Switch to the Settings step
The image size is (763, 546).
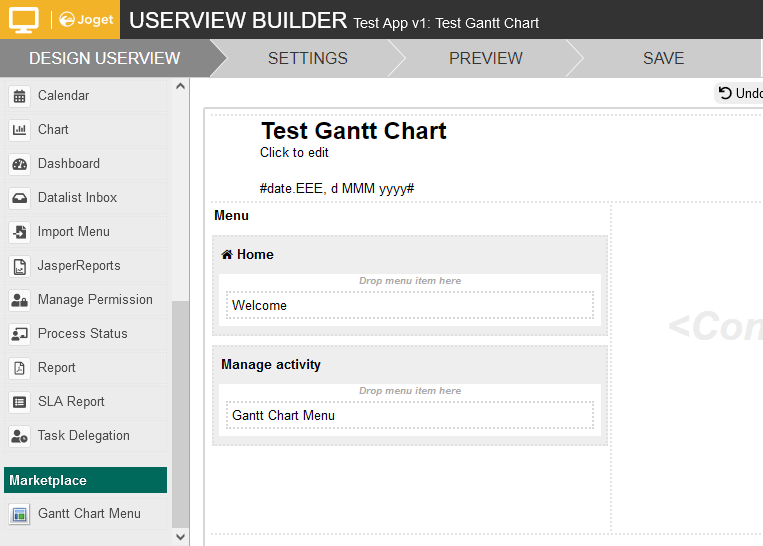[x=307, y=58]
